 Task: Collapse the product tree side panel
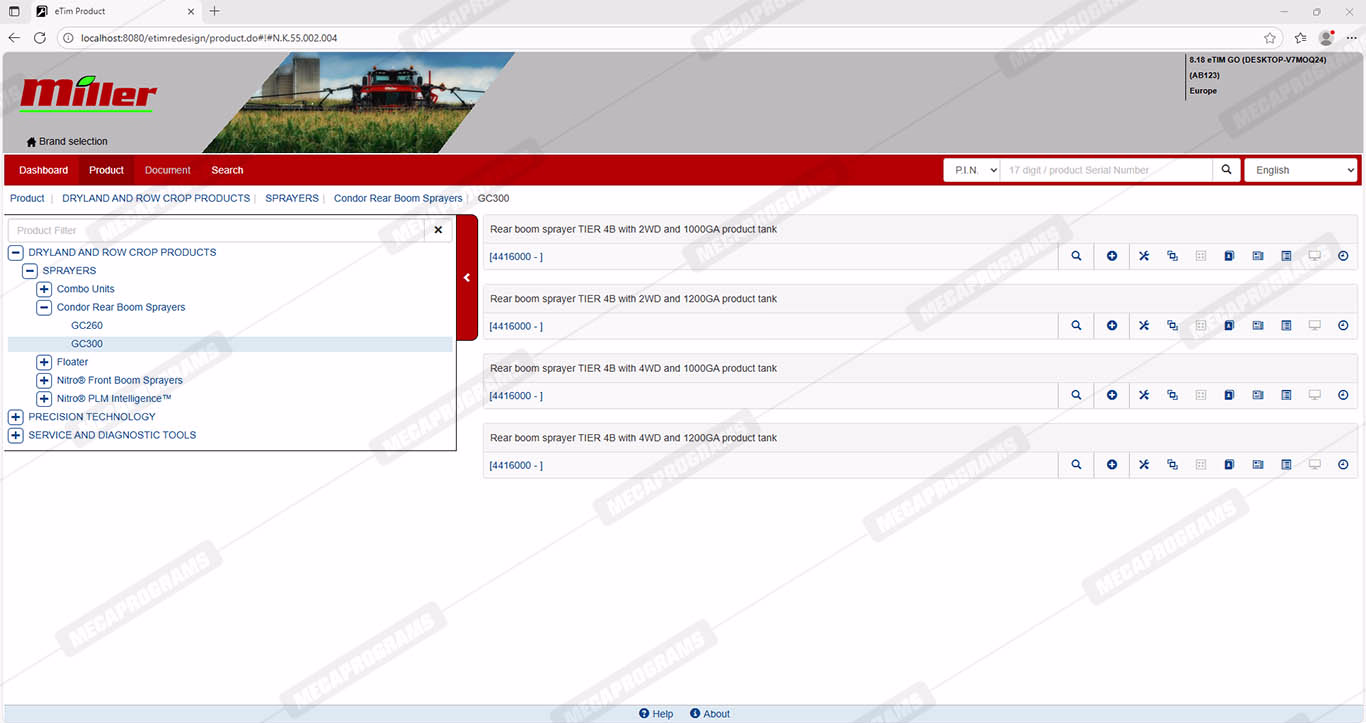[x=467, y=278]
